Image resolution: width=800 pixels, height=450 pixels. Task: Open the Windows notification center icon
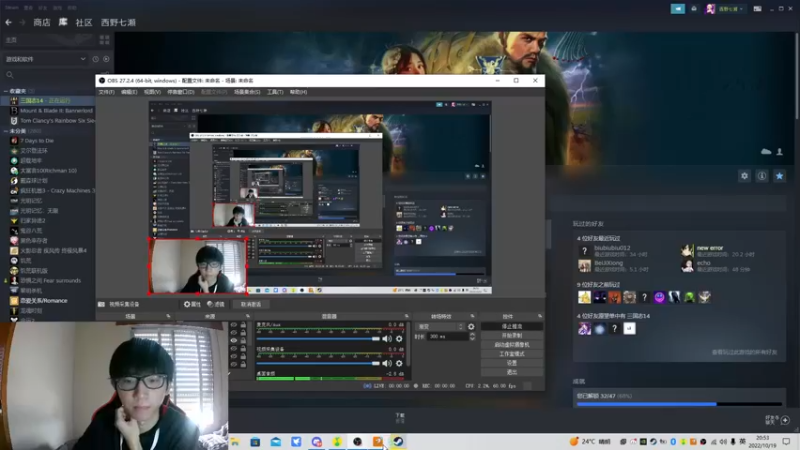click(786, 442)
